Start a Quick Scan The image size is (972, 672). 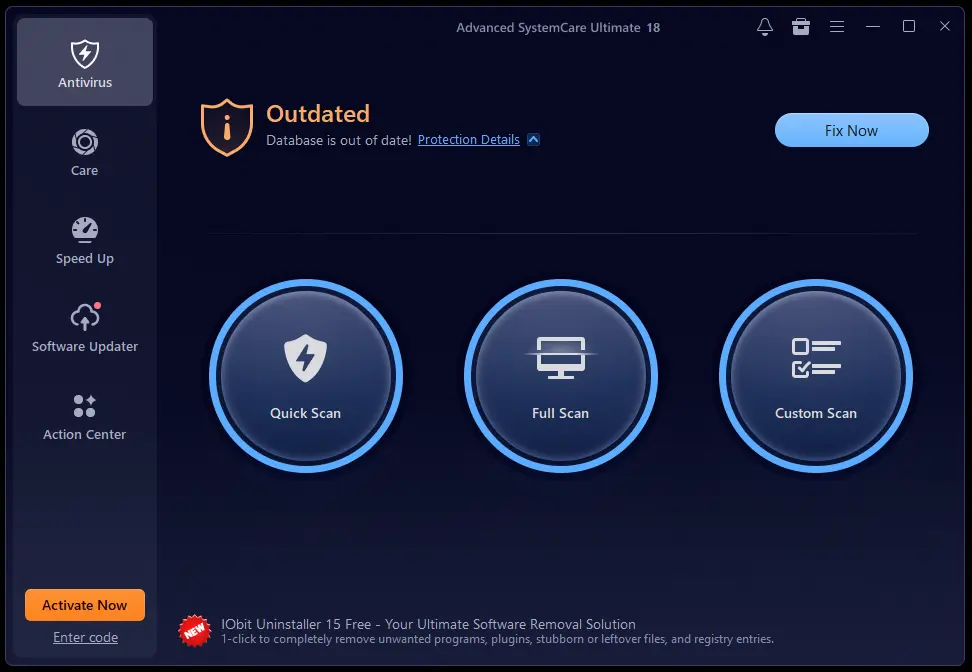click(306, 376)
